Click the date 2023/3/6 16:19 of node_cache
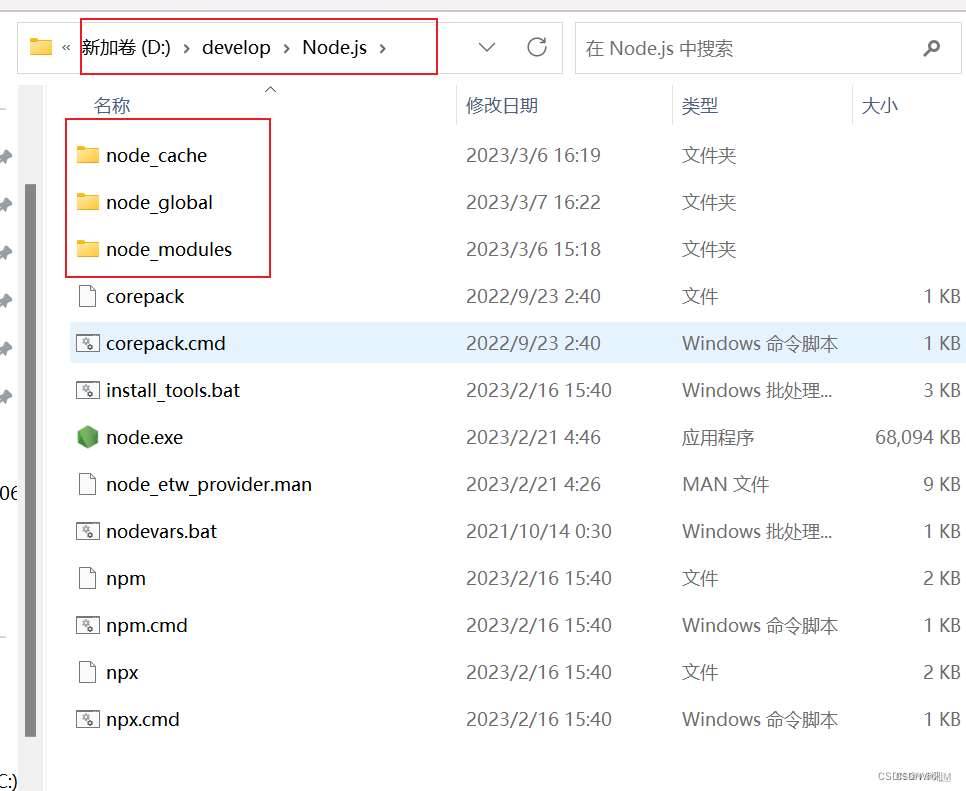The width and height of the screenshot is (966, 791). pos(533,155)
